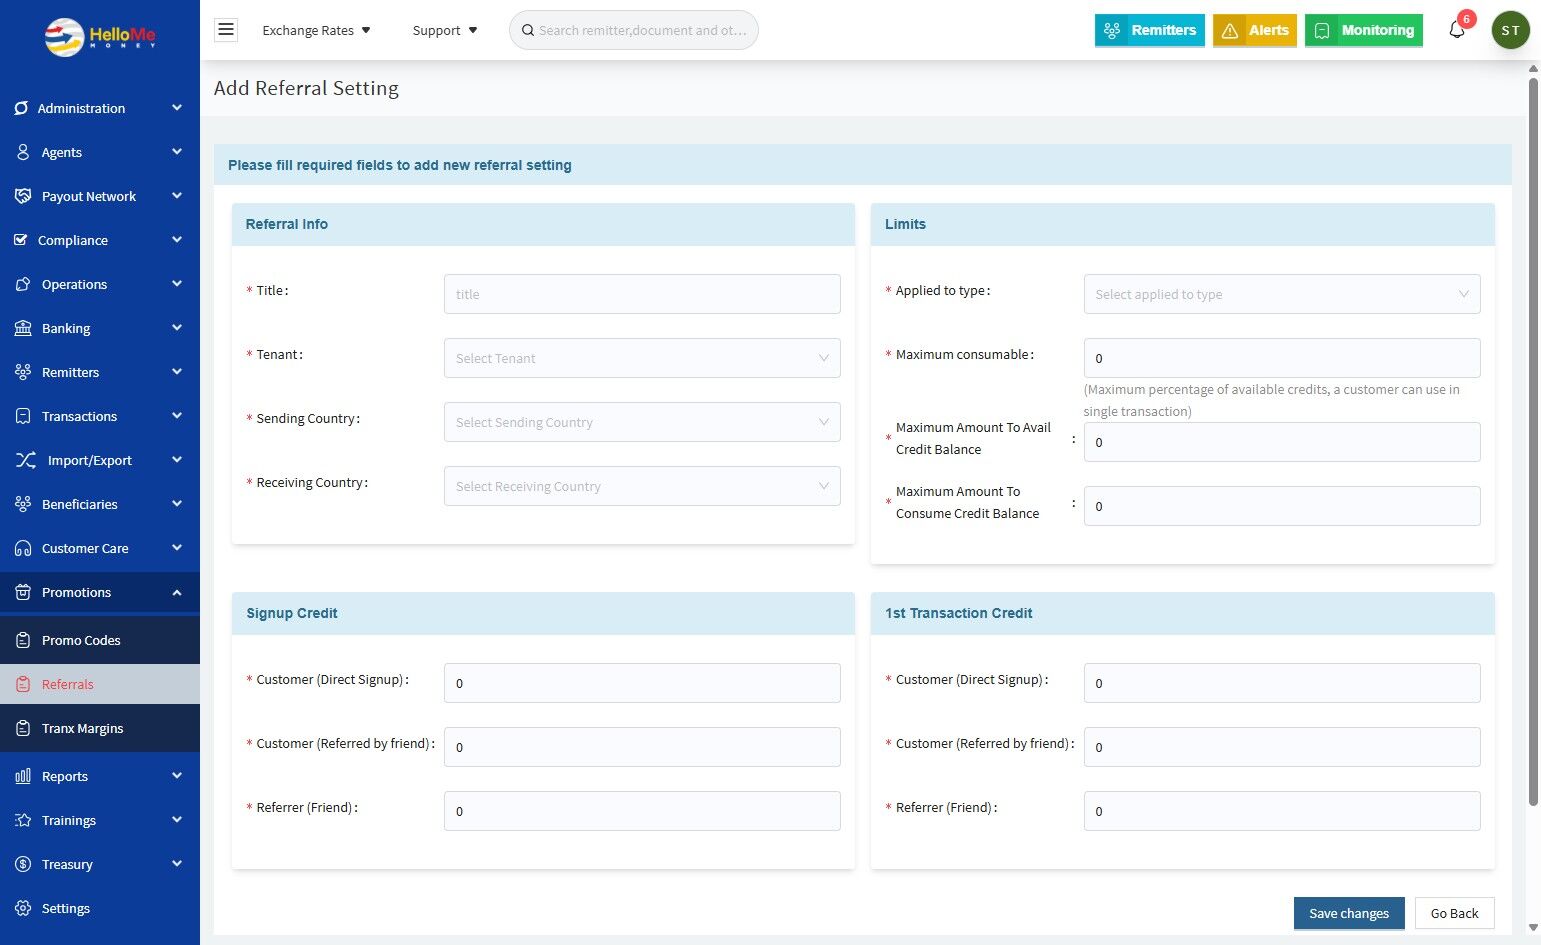Click the scrollbar down arrow
The height and width of the screenshot is (945, 1541).
1533,928
